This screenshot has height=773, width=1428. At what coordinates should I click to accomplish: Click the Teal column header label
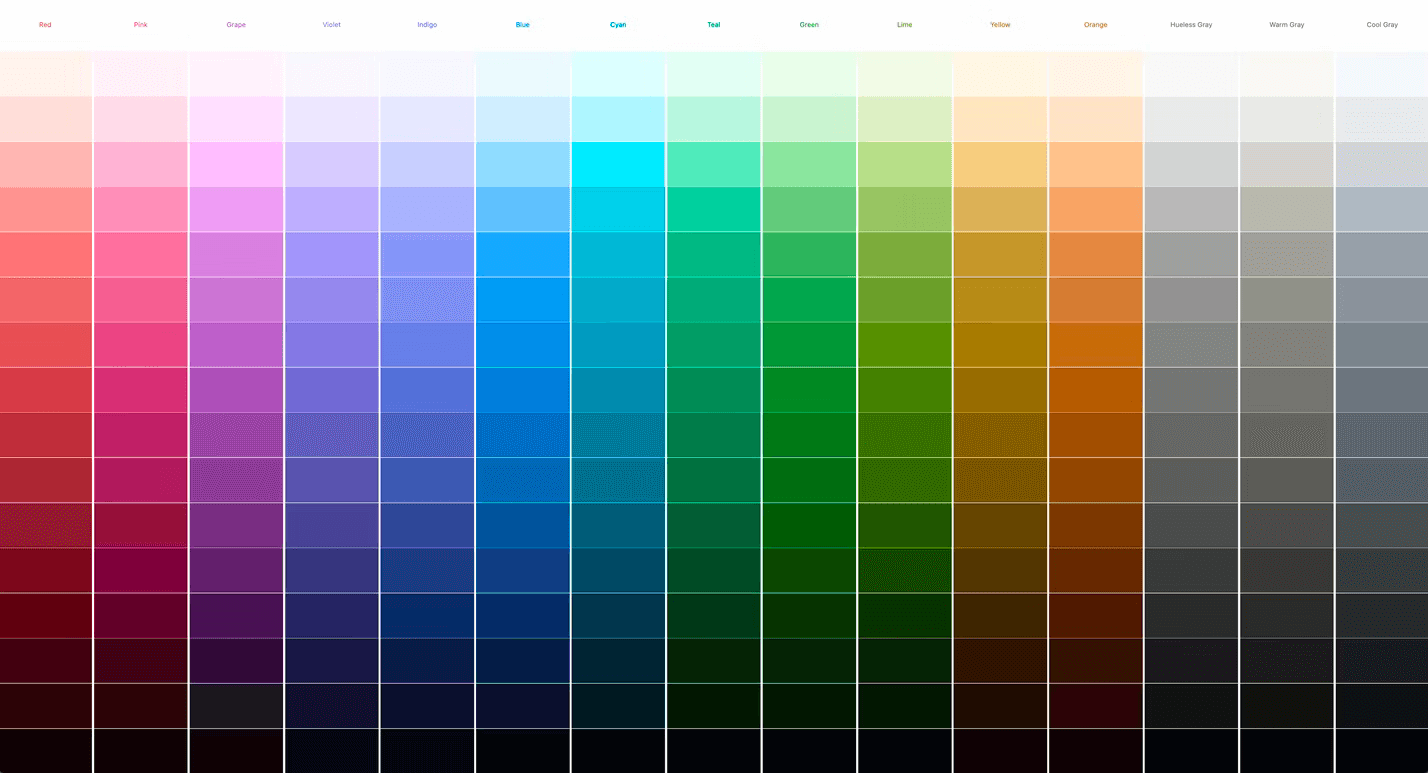(x=713, y=24)
